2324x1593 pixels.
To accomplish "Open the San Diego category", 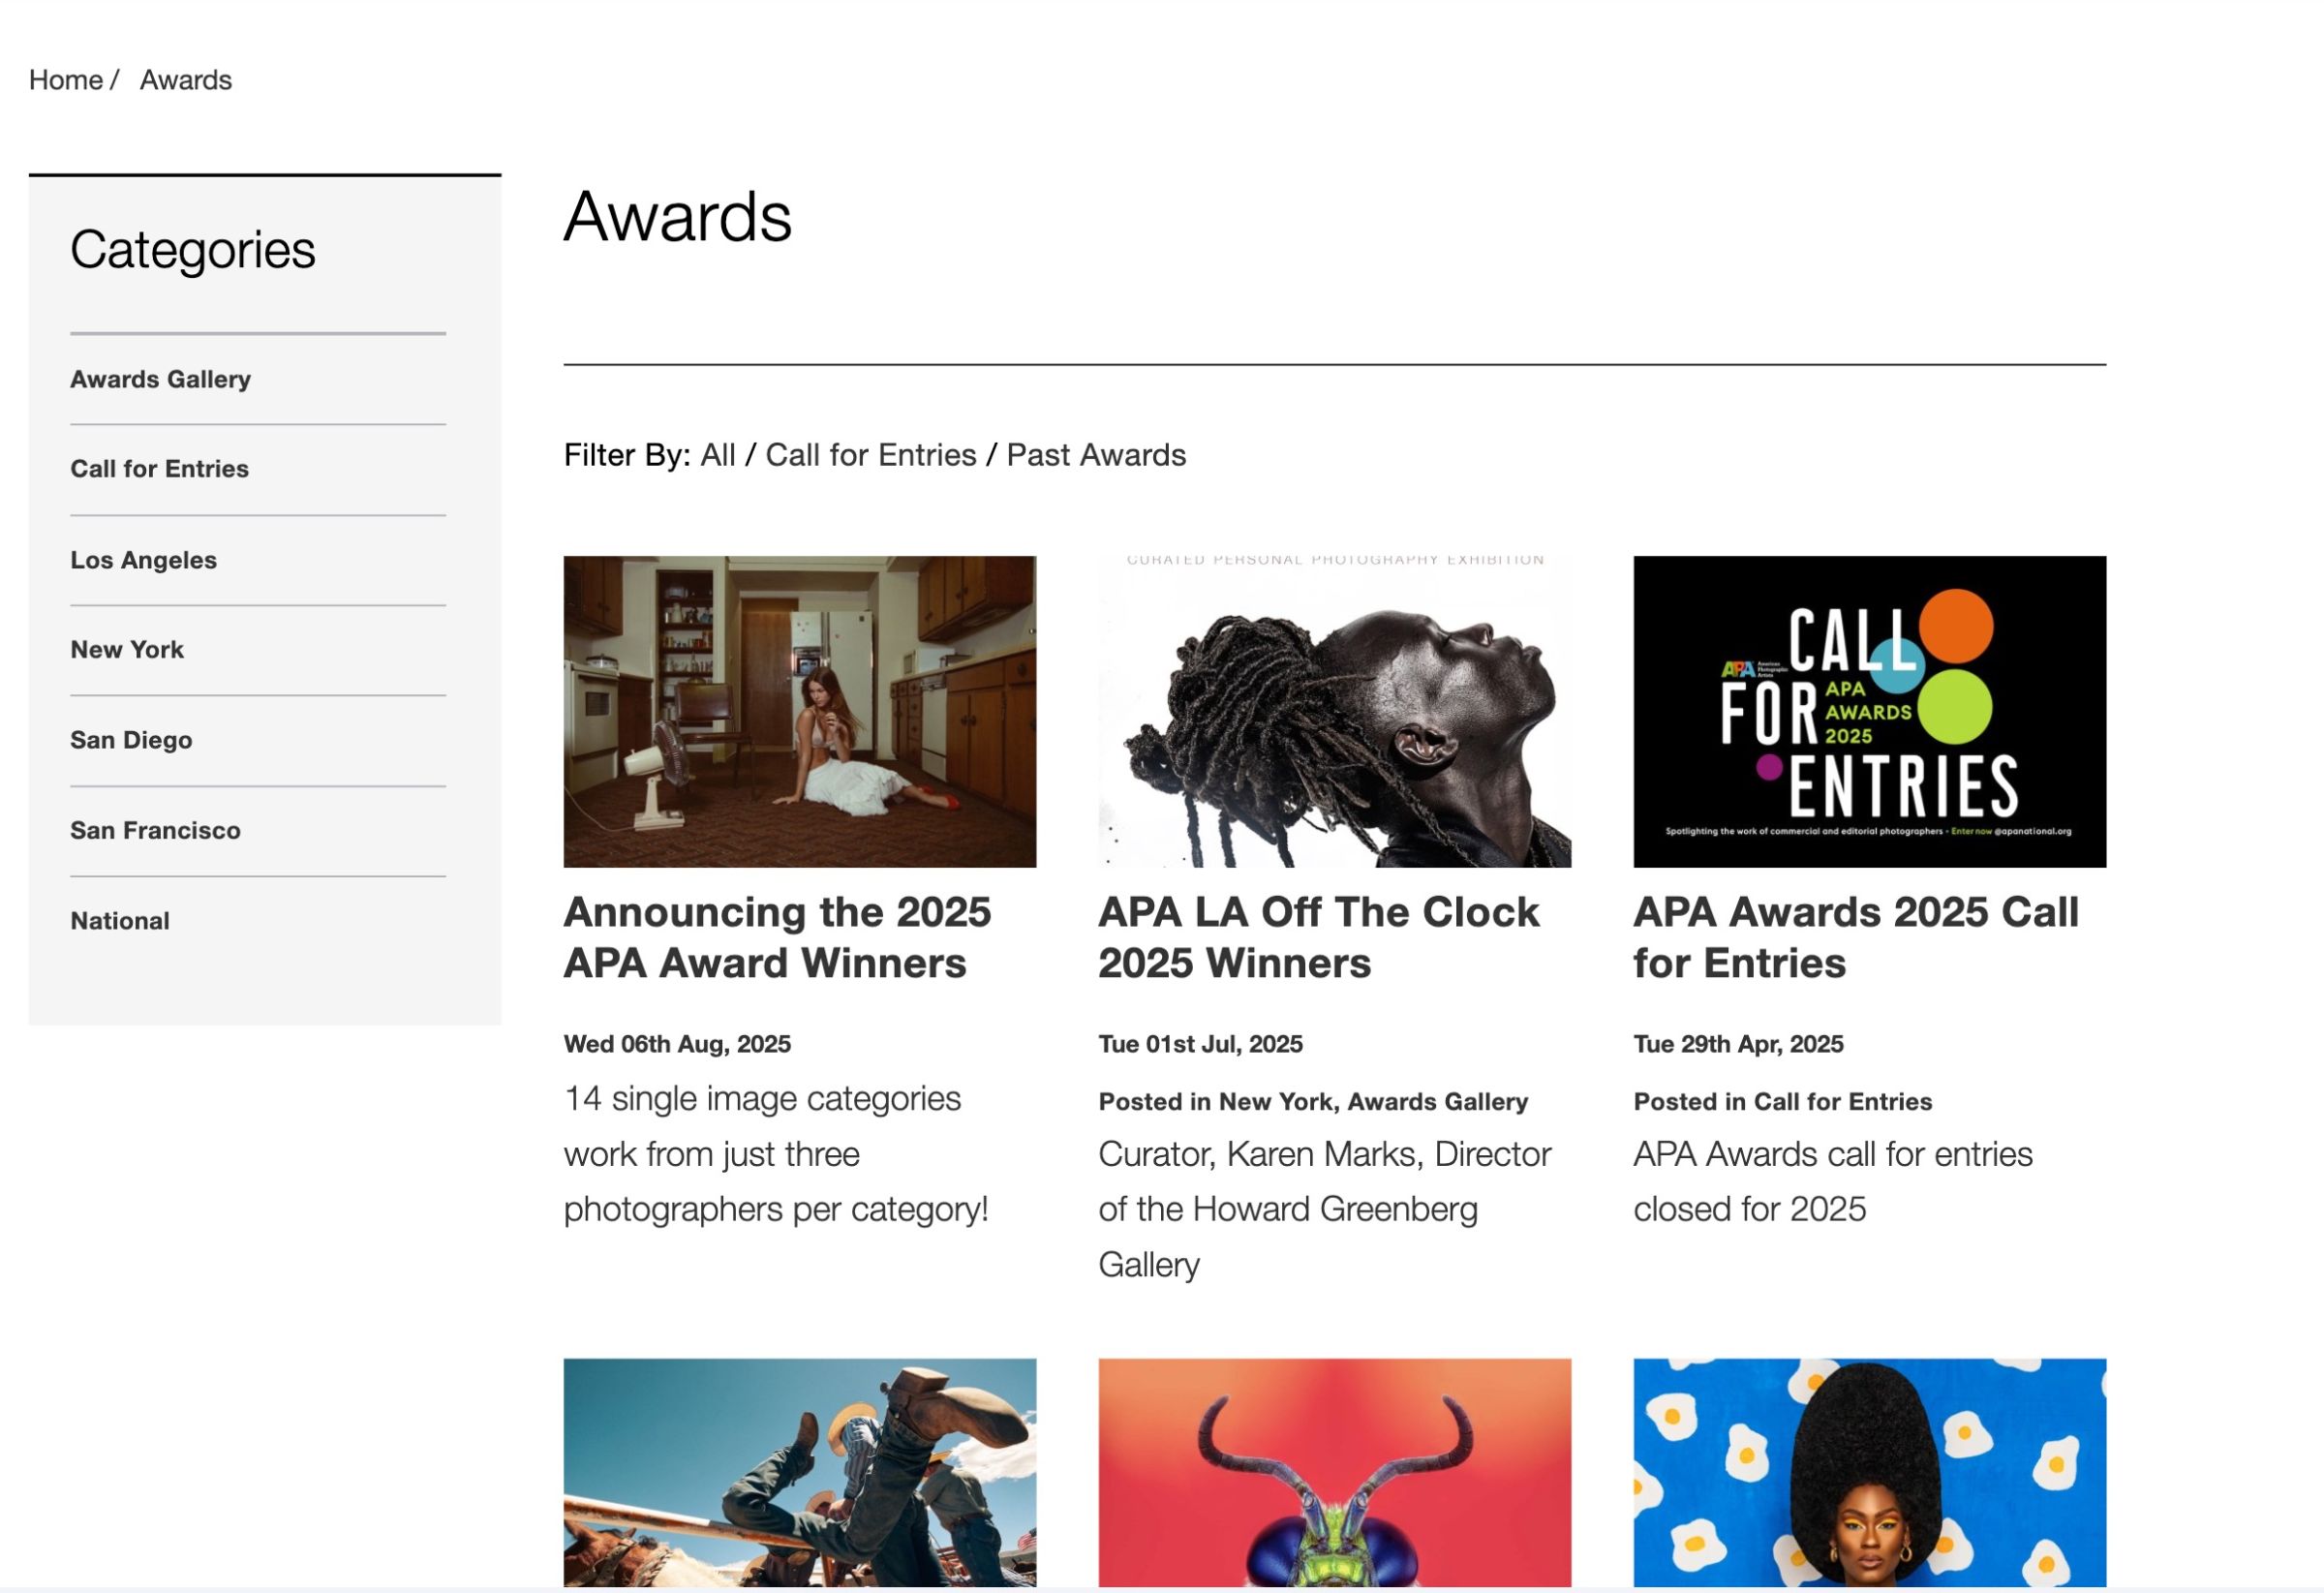I will [131, 740].
